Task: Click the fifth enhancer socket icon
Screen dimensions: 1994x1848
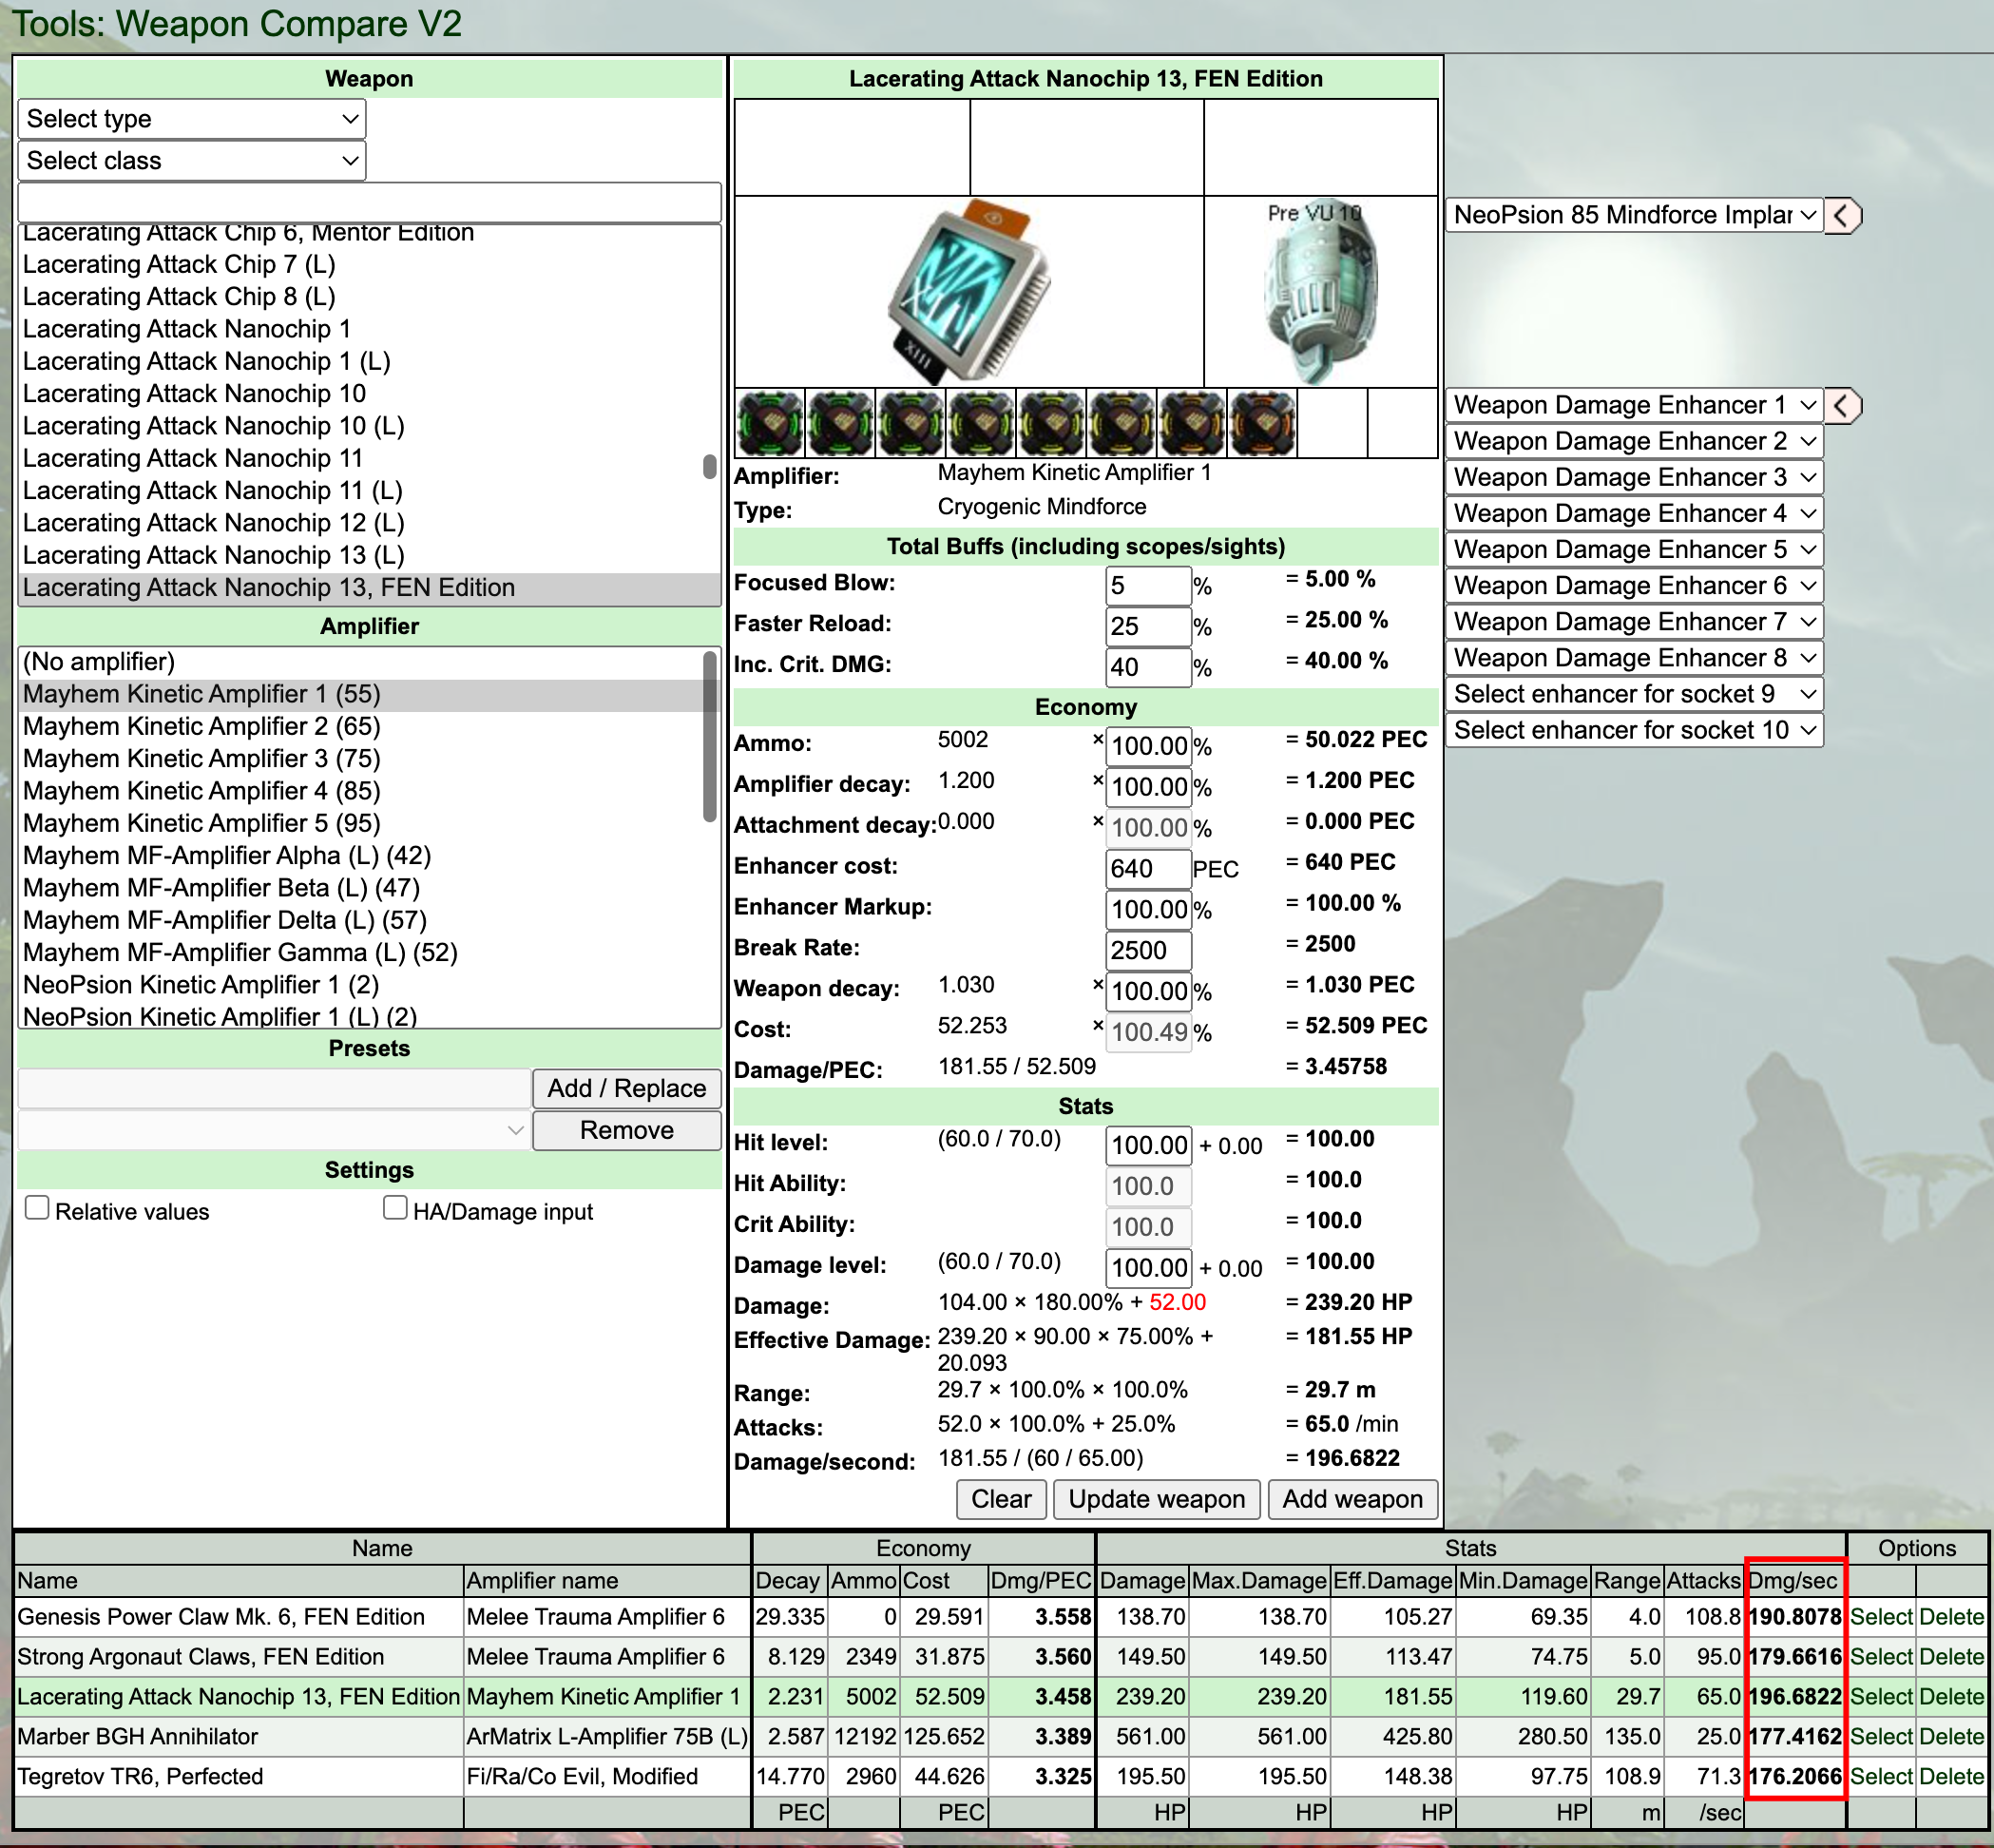Action: [x=1052, y=423]
